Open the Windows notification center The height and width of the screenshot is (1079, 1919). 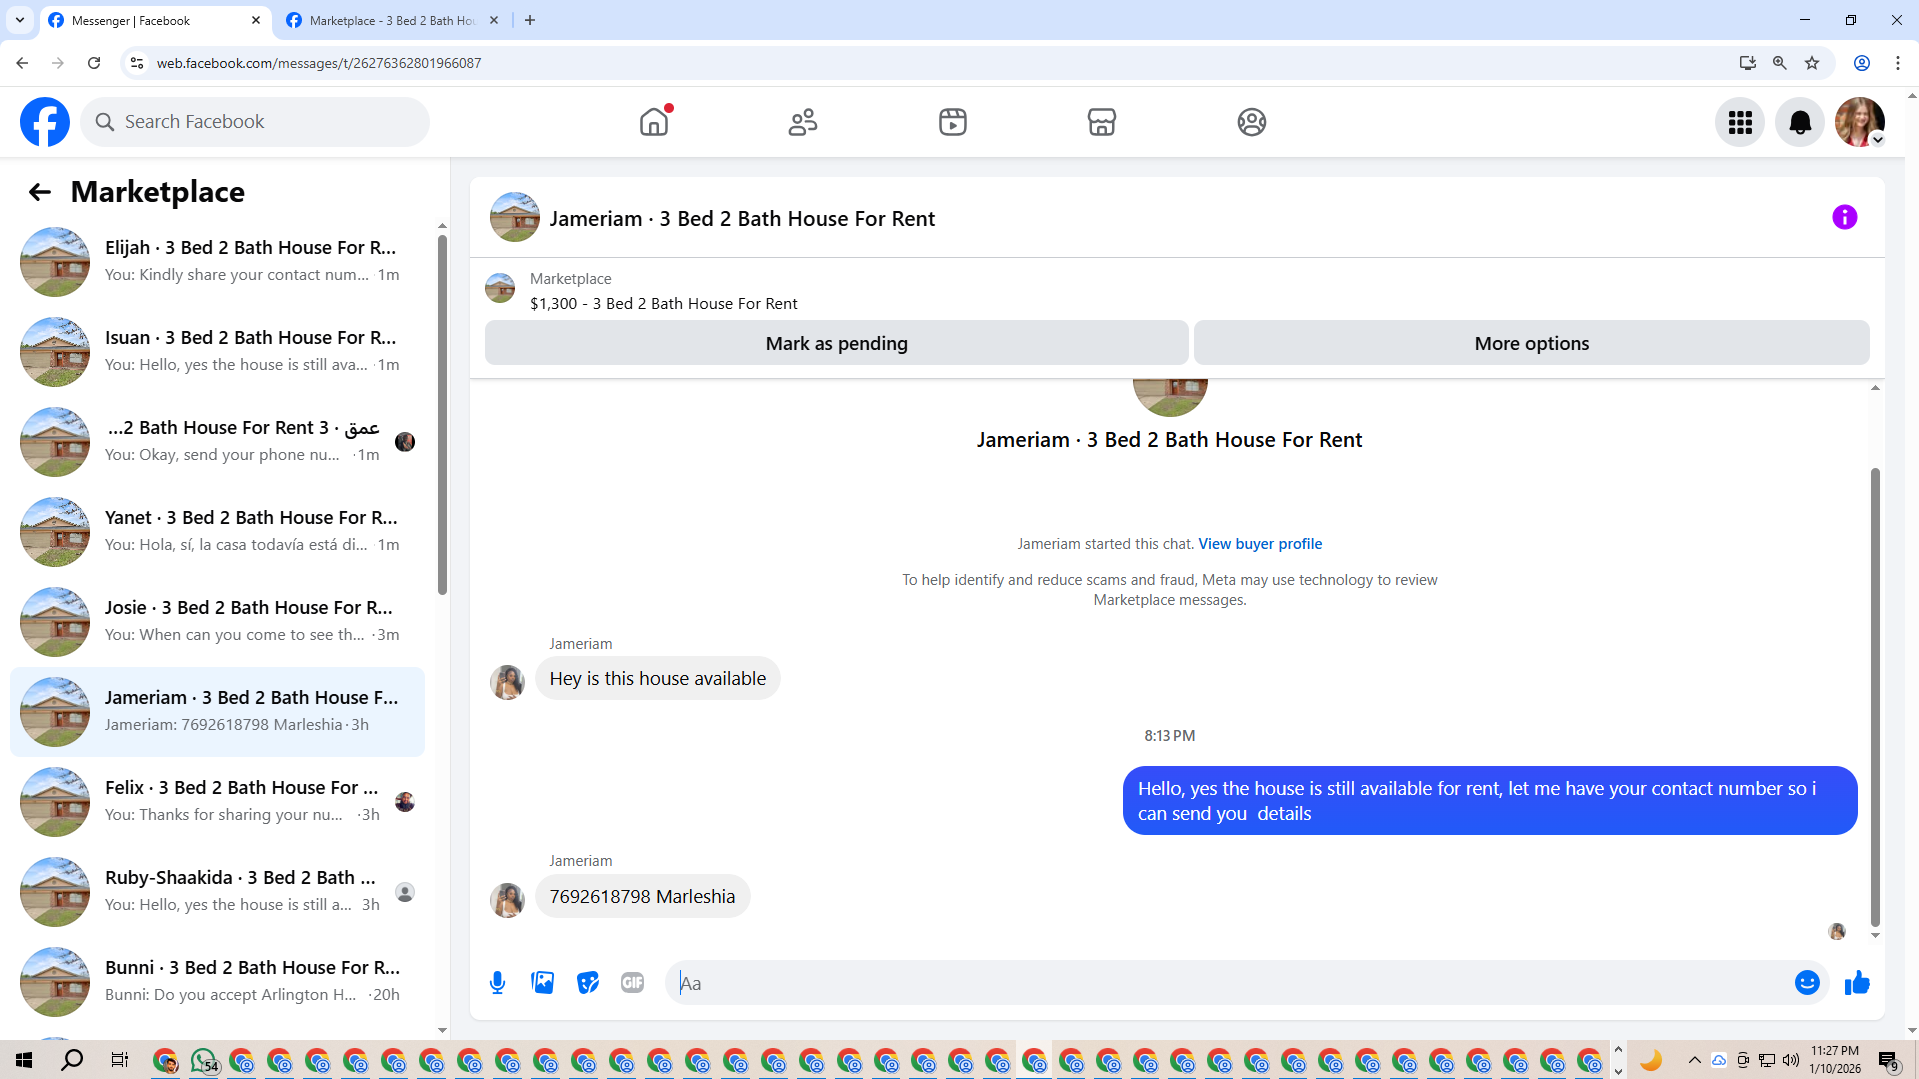click(x=1888, y=1061)
